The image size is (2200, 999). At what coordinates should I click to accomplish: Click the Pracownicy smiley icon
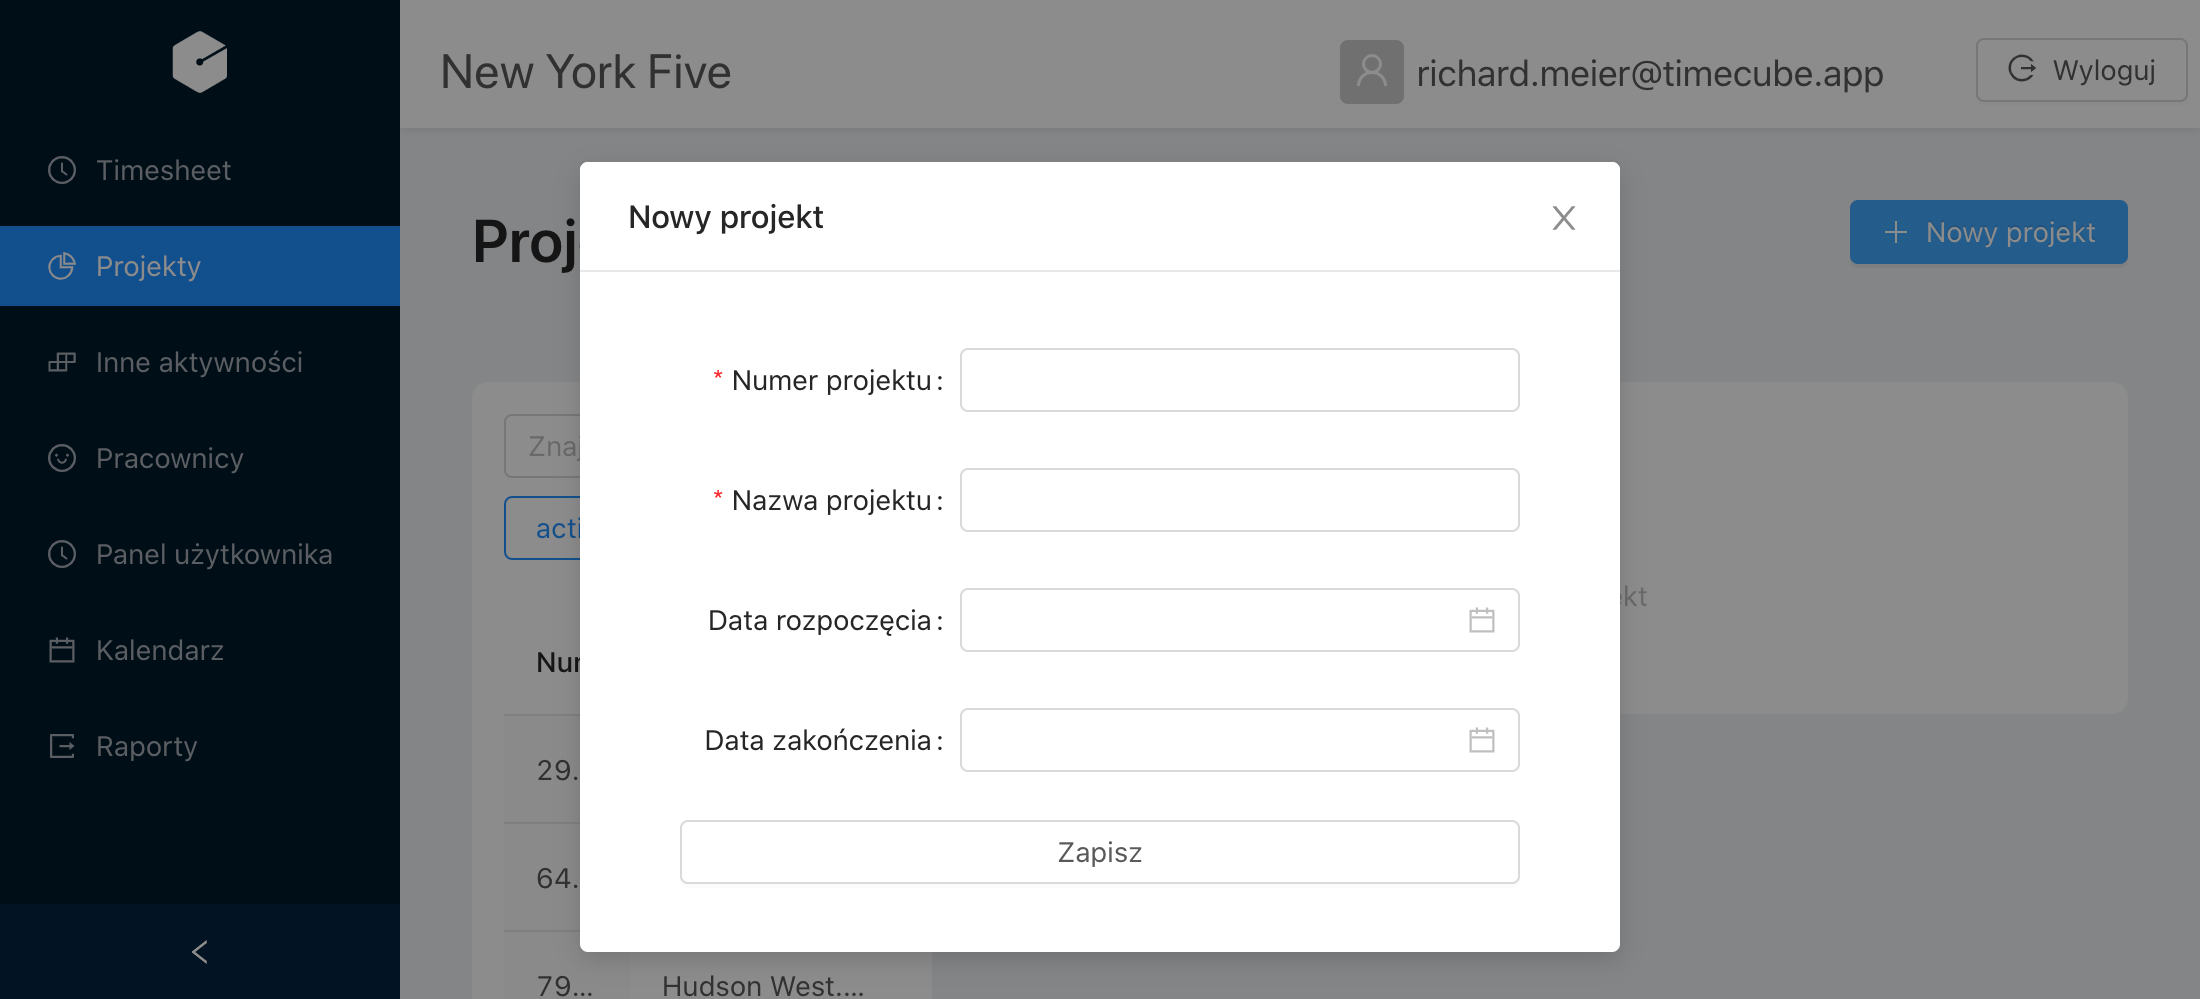(x=62, y=458)
